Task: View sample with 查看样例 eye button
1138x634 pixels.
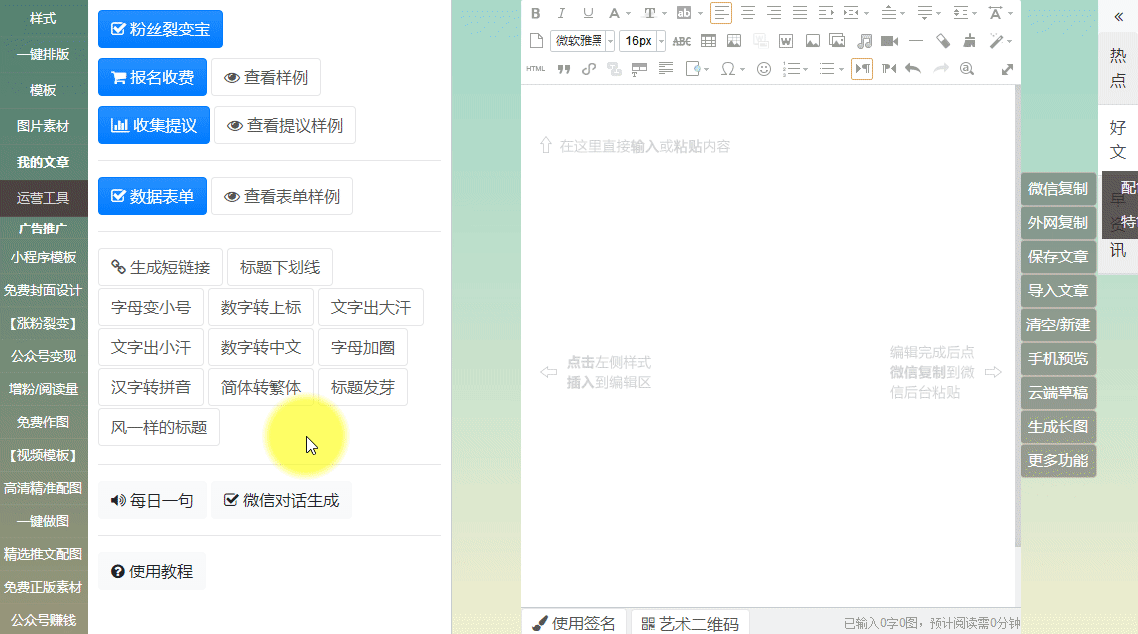Action: (x=266, y=78)
